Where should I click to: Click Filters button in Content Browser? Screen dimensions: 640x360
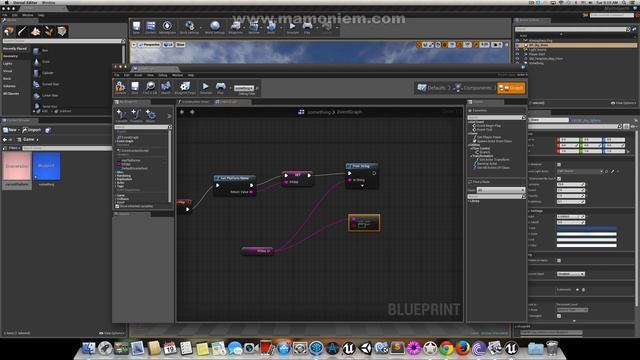point(11,148)
